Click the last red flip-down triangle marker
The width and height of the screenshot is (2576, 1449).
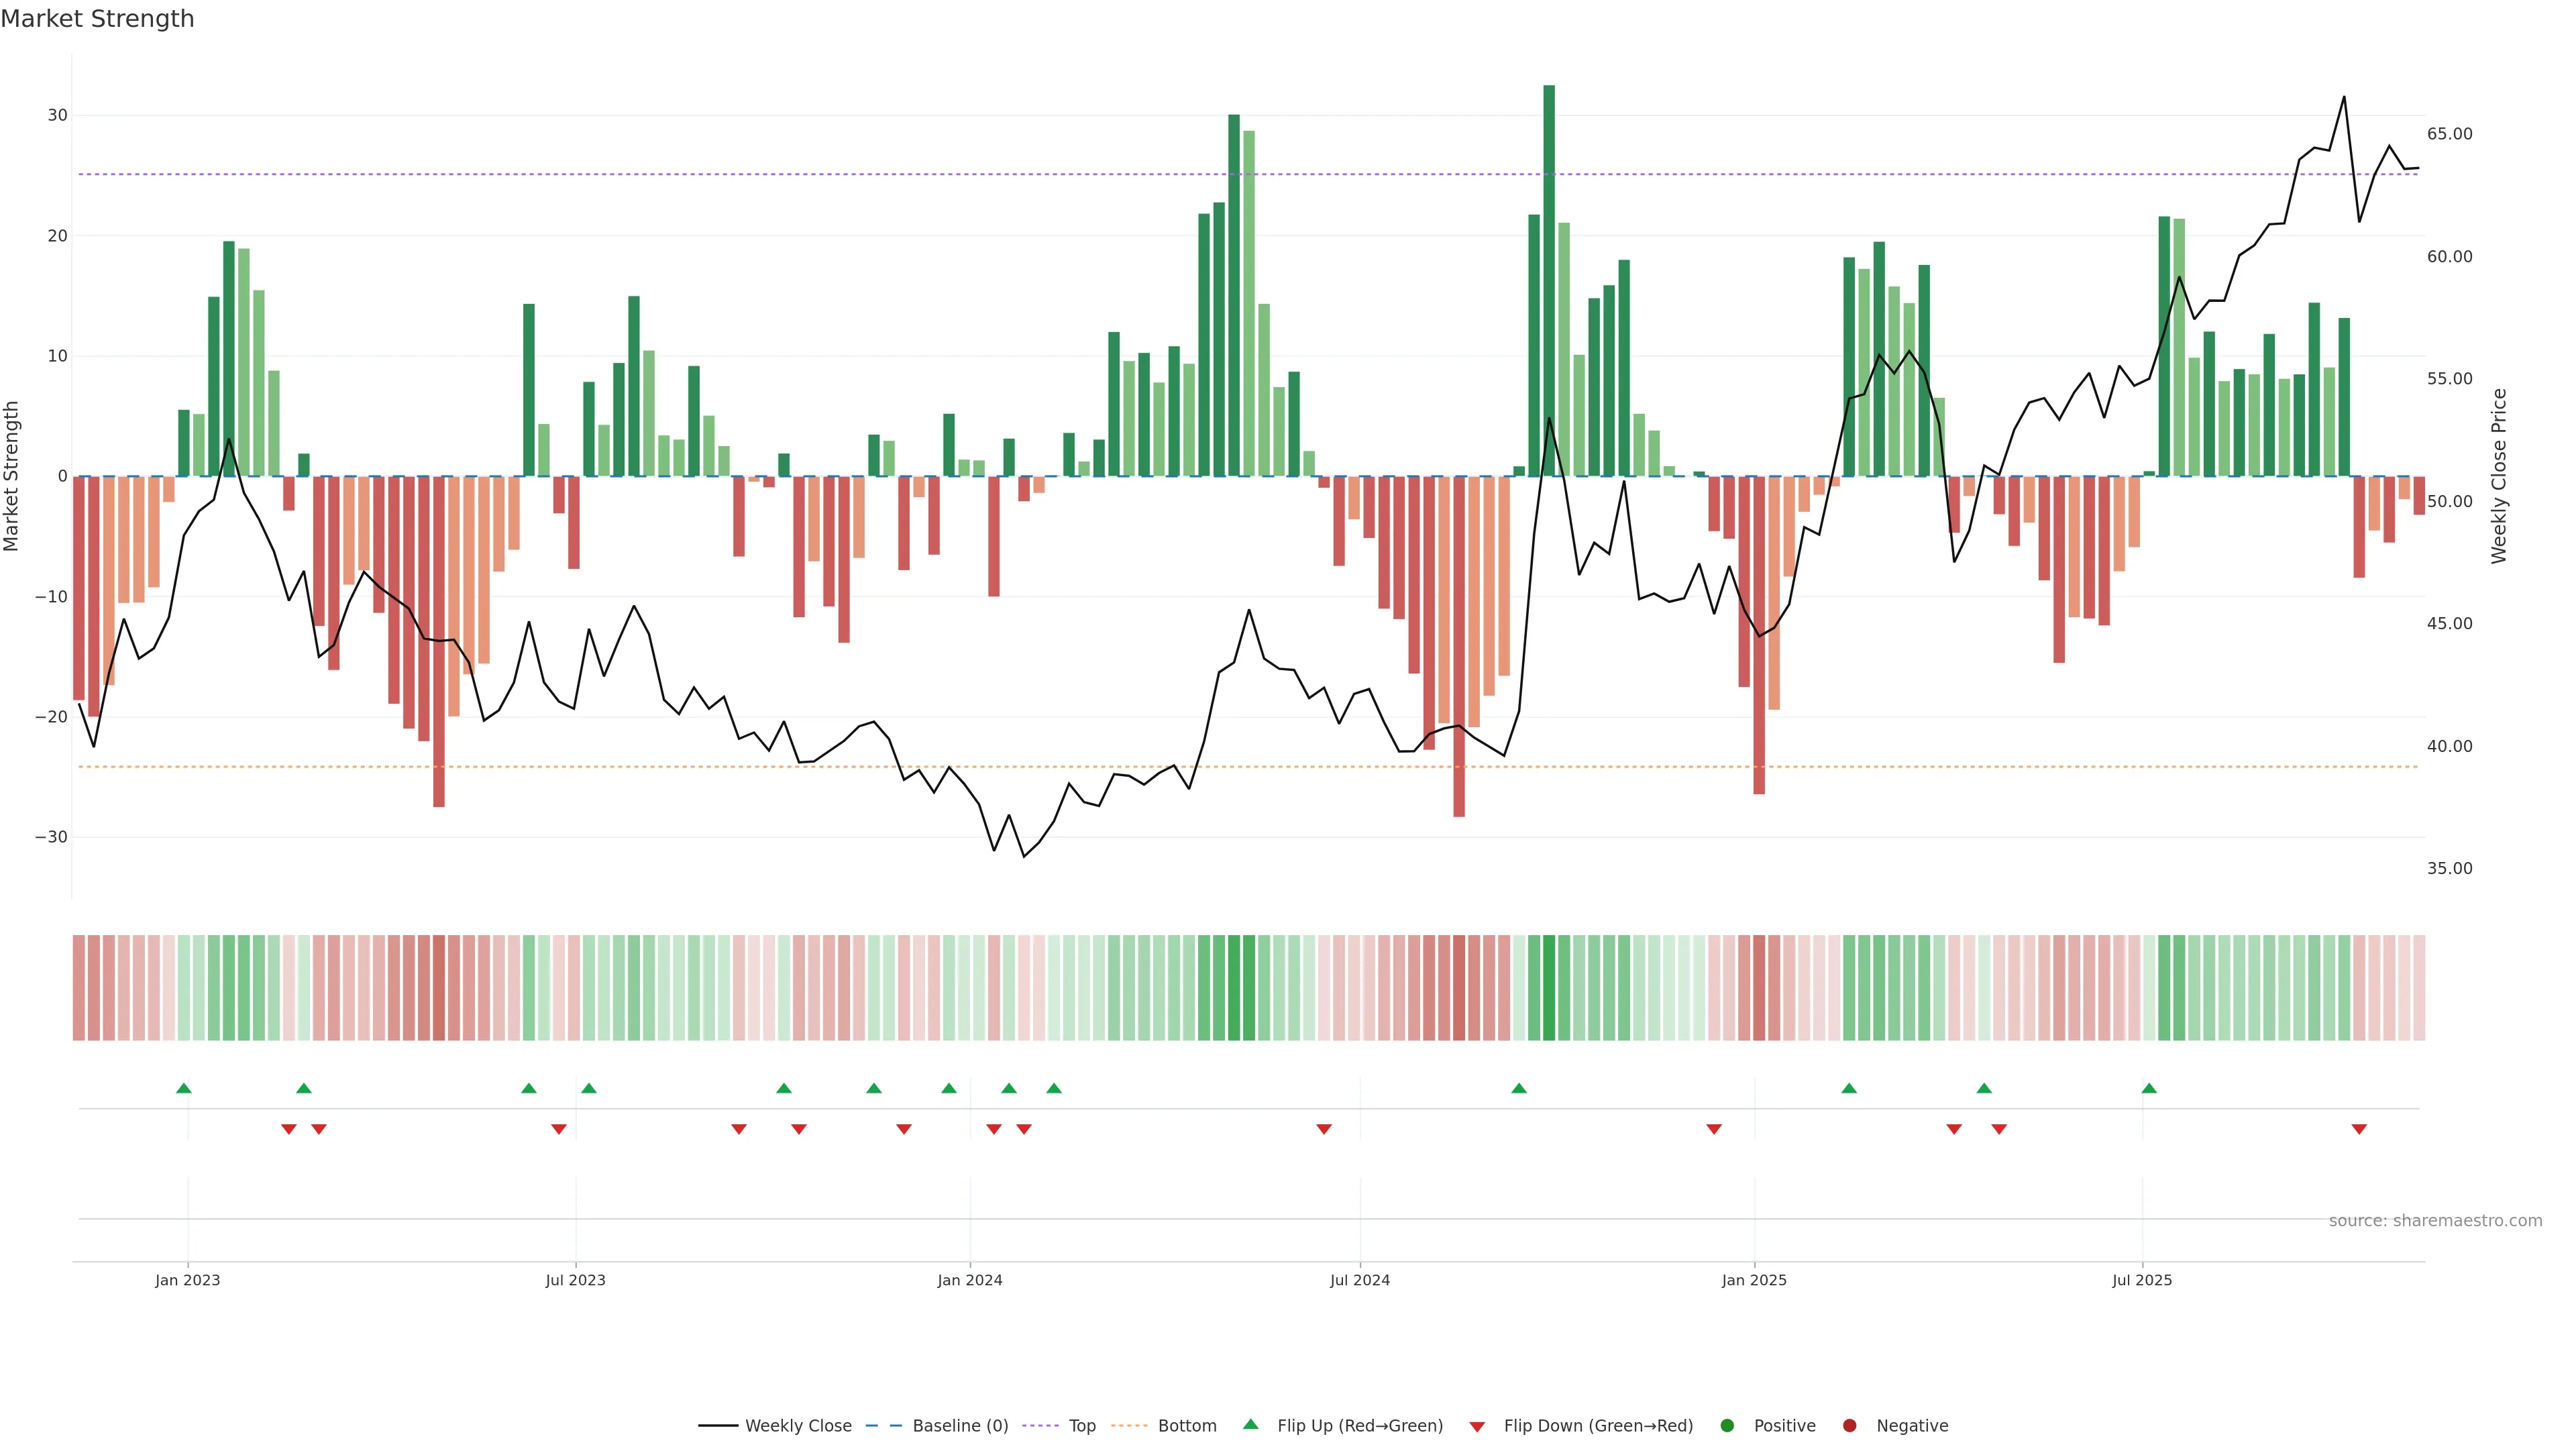(x=2359, y=1129)
